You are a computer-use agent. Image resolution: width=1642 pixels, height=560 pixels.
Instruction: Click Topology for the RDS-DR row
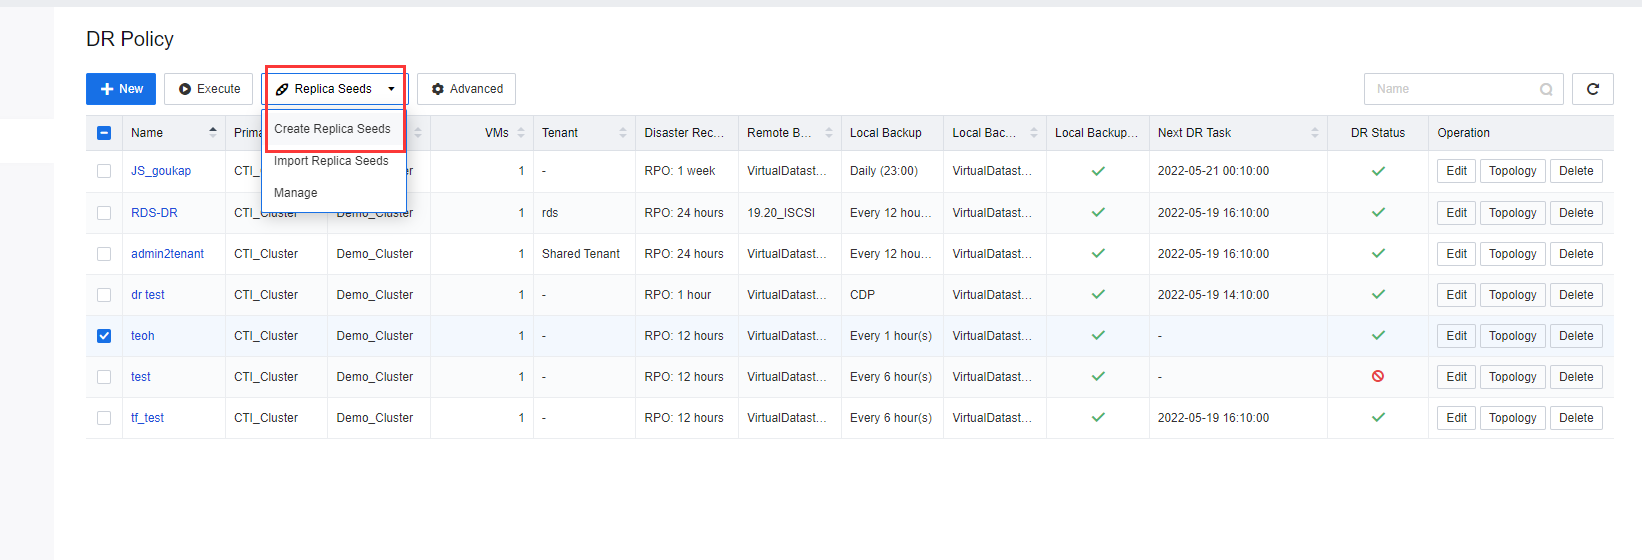[1512, 213]
